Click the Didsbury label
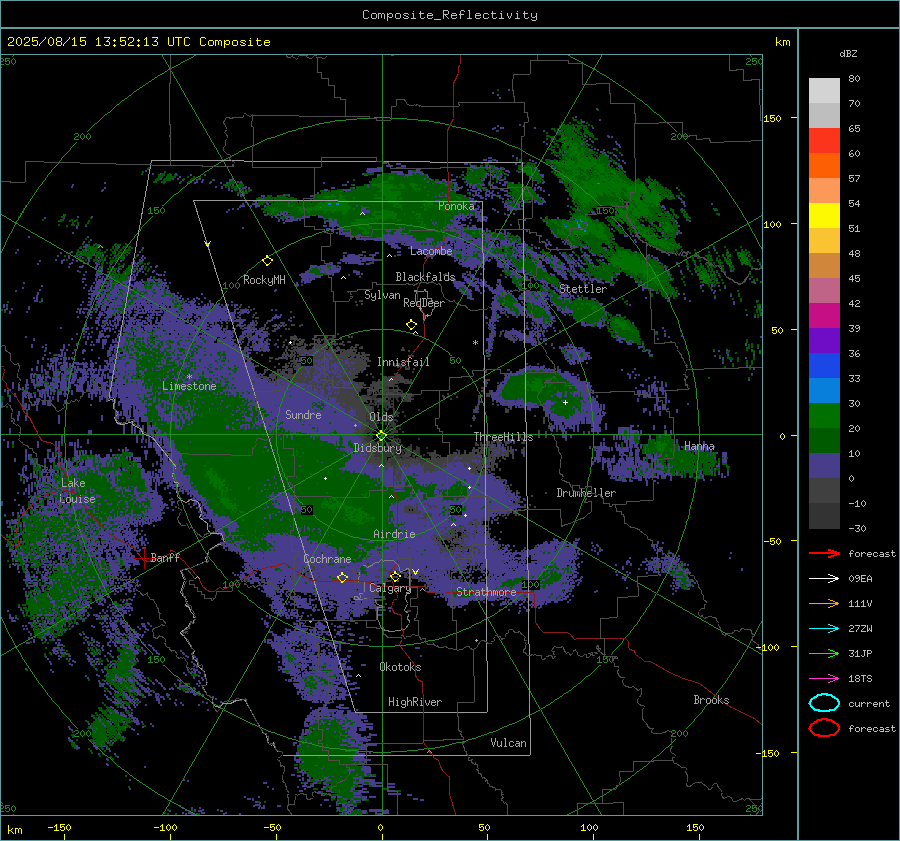This screenshot has height=841, width=900. pos(377,448)
